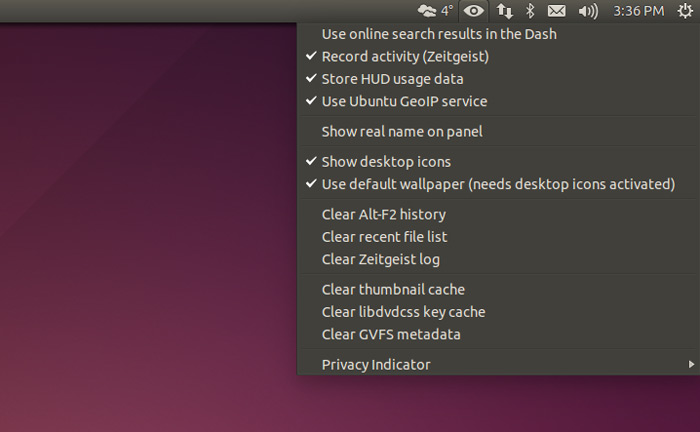The width and height of the screenshot is (700, 432).
Task: Toggle Show real name on panel
Action: tap(402, 131)
